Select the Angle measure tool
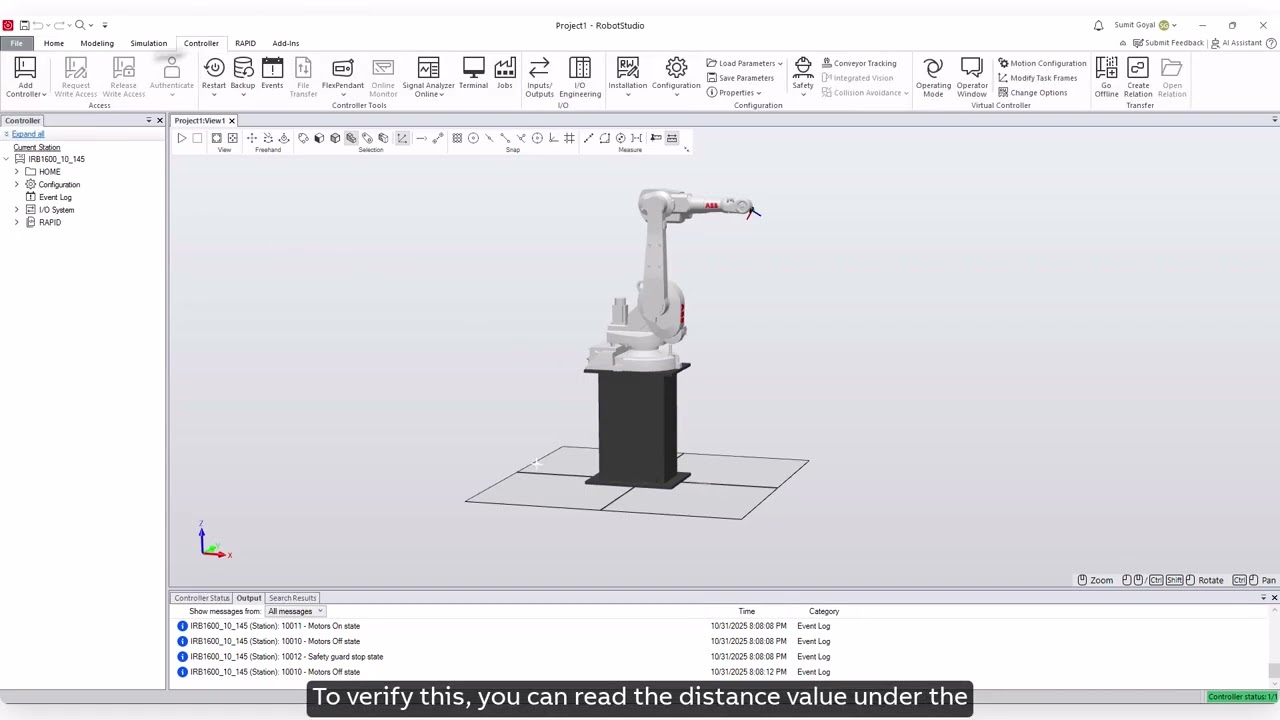Screen dimensions: 1280x720 point(604,138)
